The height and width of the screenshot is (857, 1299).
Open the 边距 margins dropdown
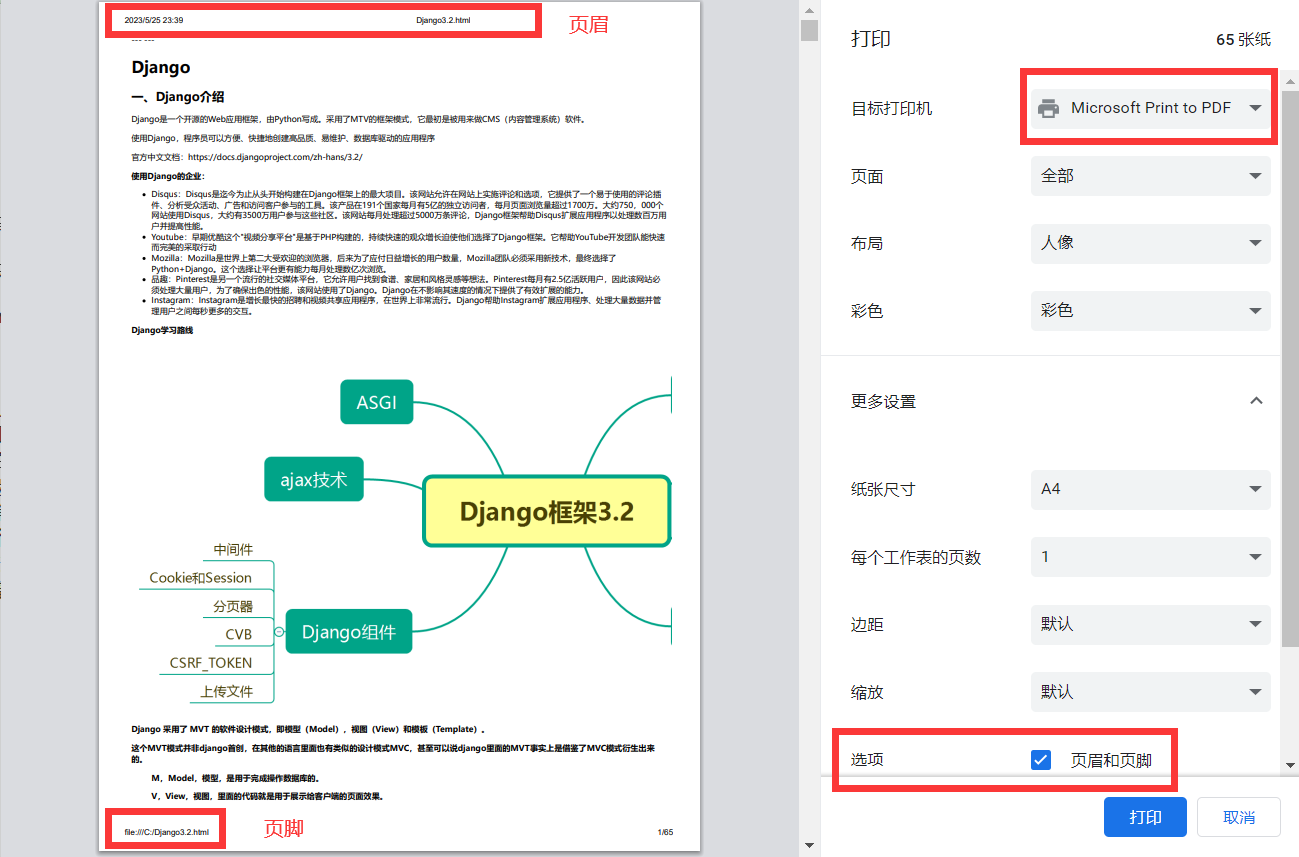1150,624
